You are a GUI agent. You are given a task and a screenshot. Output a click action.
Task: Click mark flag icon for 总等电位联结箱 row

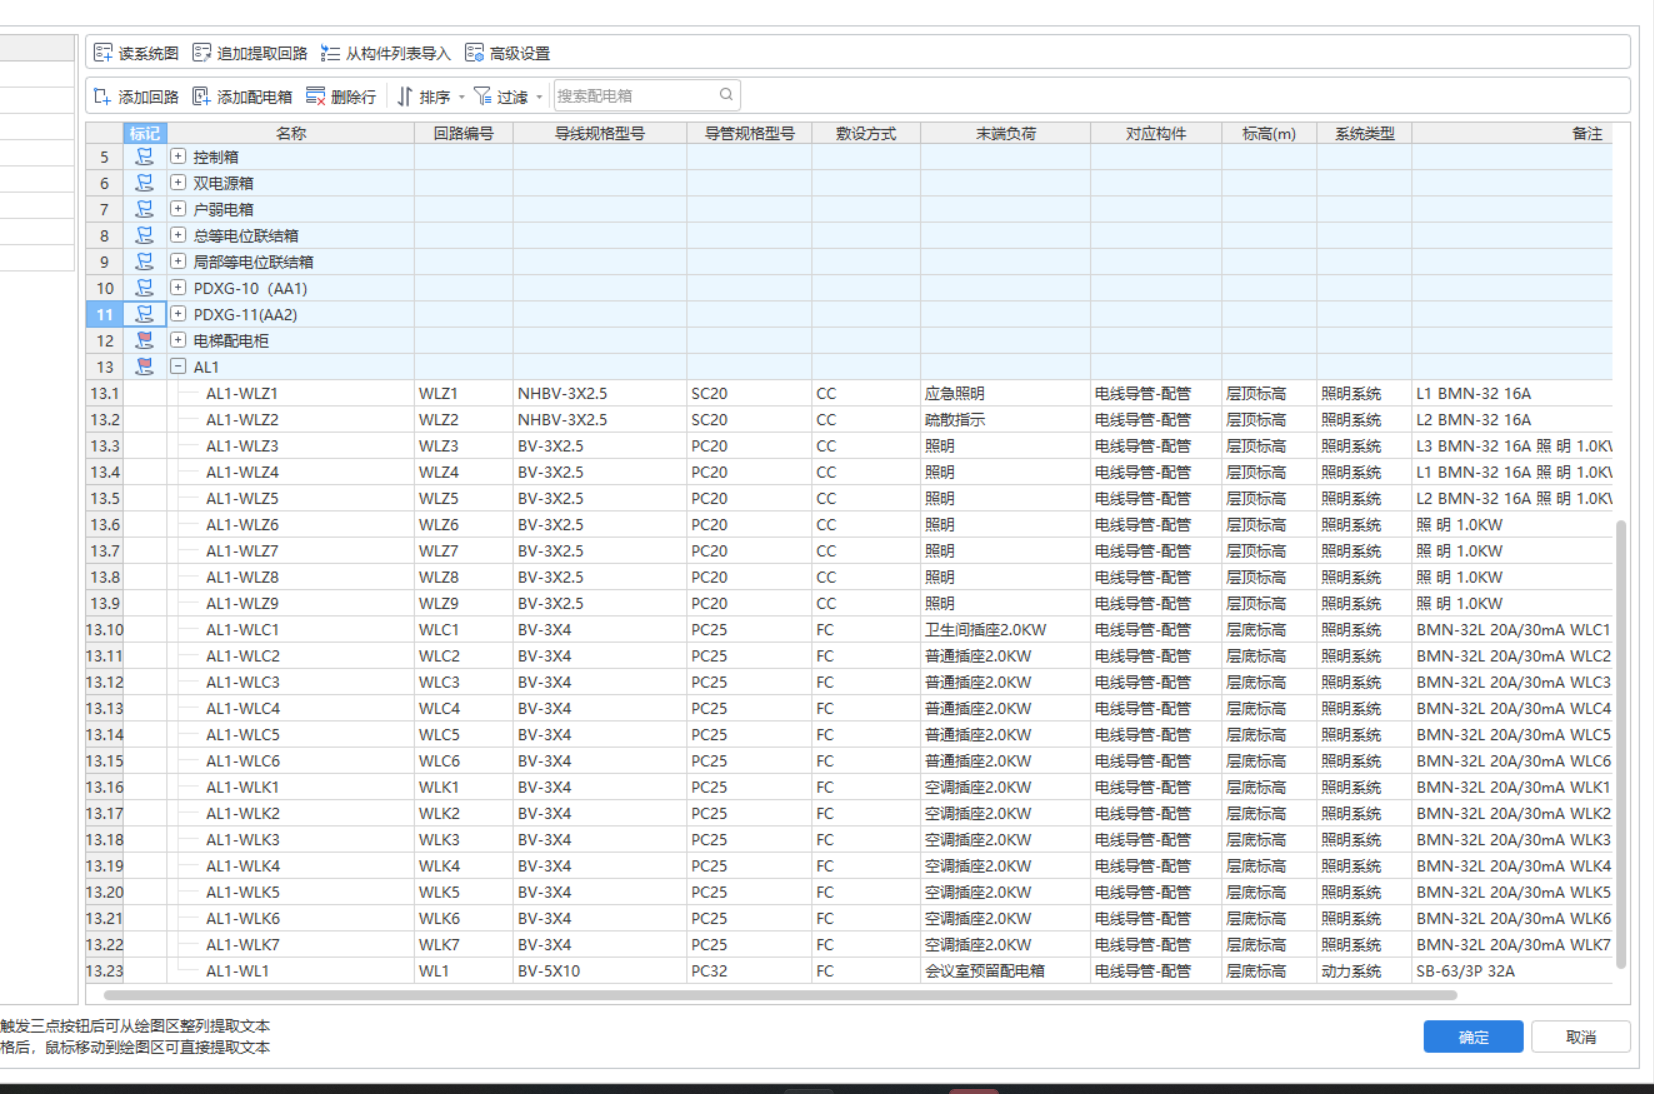pos(145,235)
